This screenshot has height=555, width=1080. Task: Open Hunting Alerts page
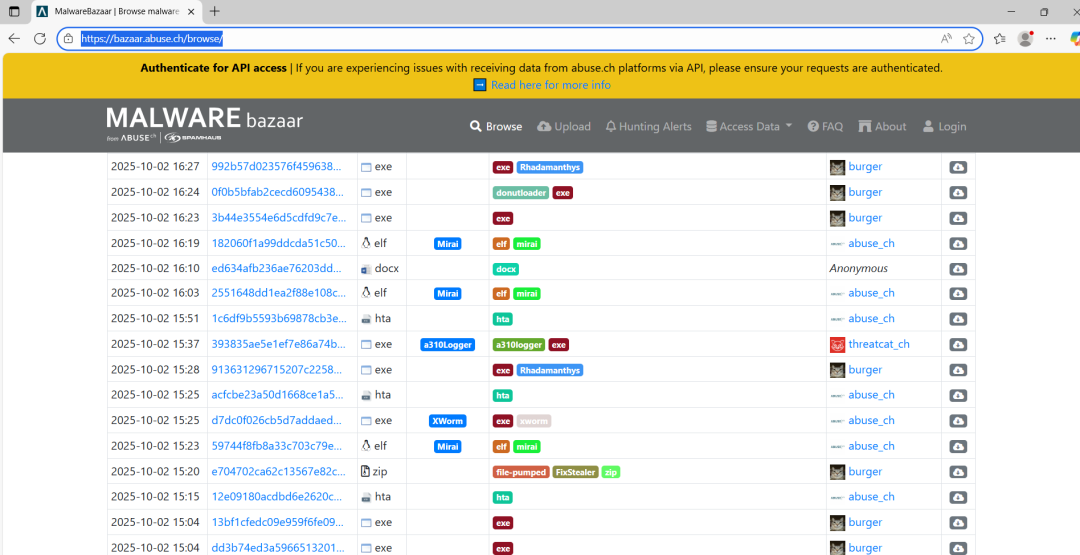click(648, 127)
